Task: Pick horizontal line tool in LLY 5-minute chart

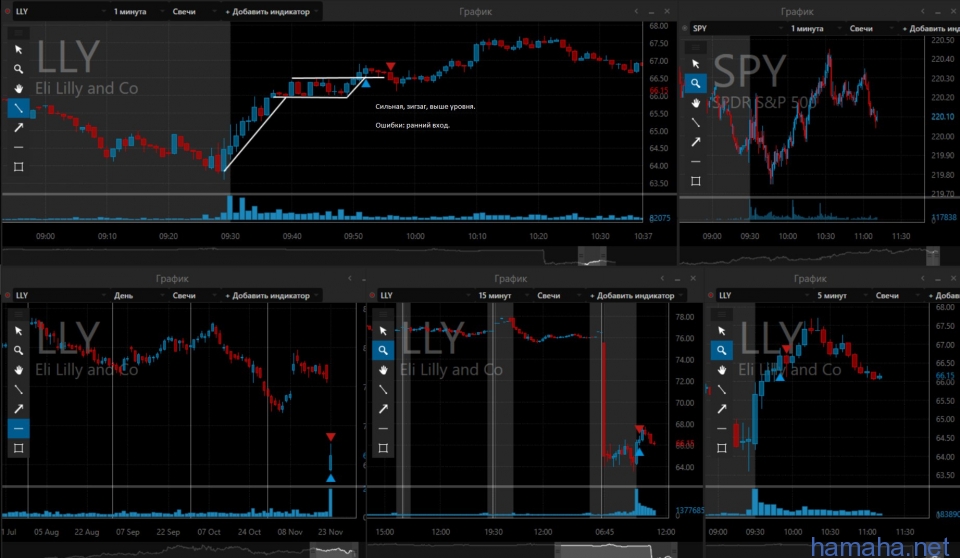Action: coord(722,429)
